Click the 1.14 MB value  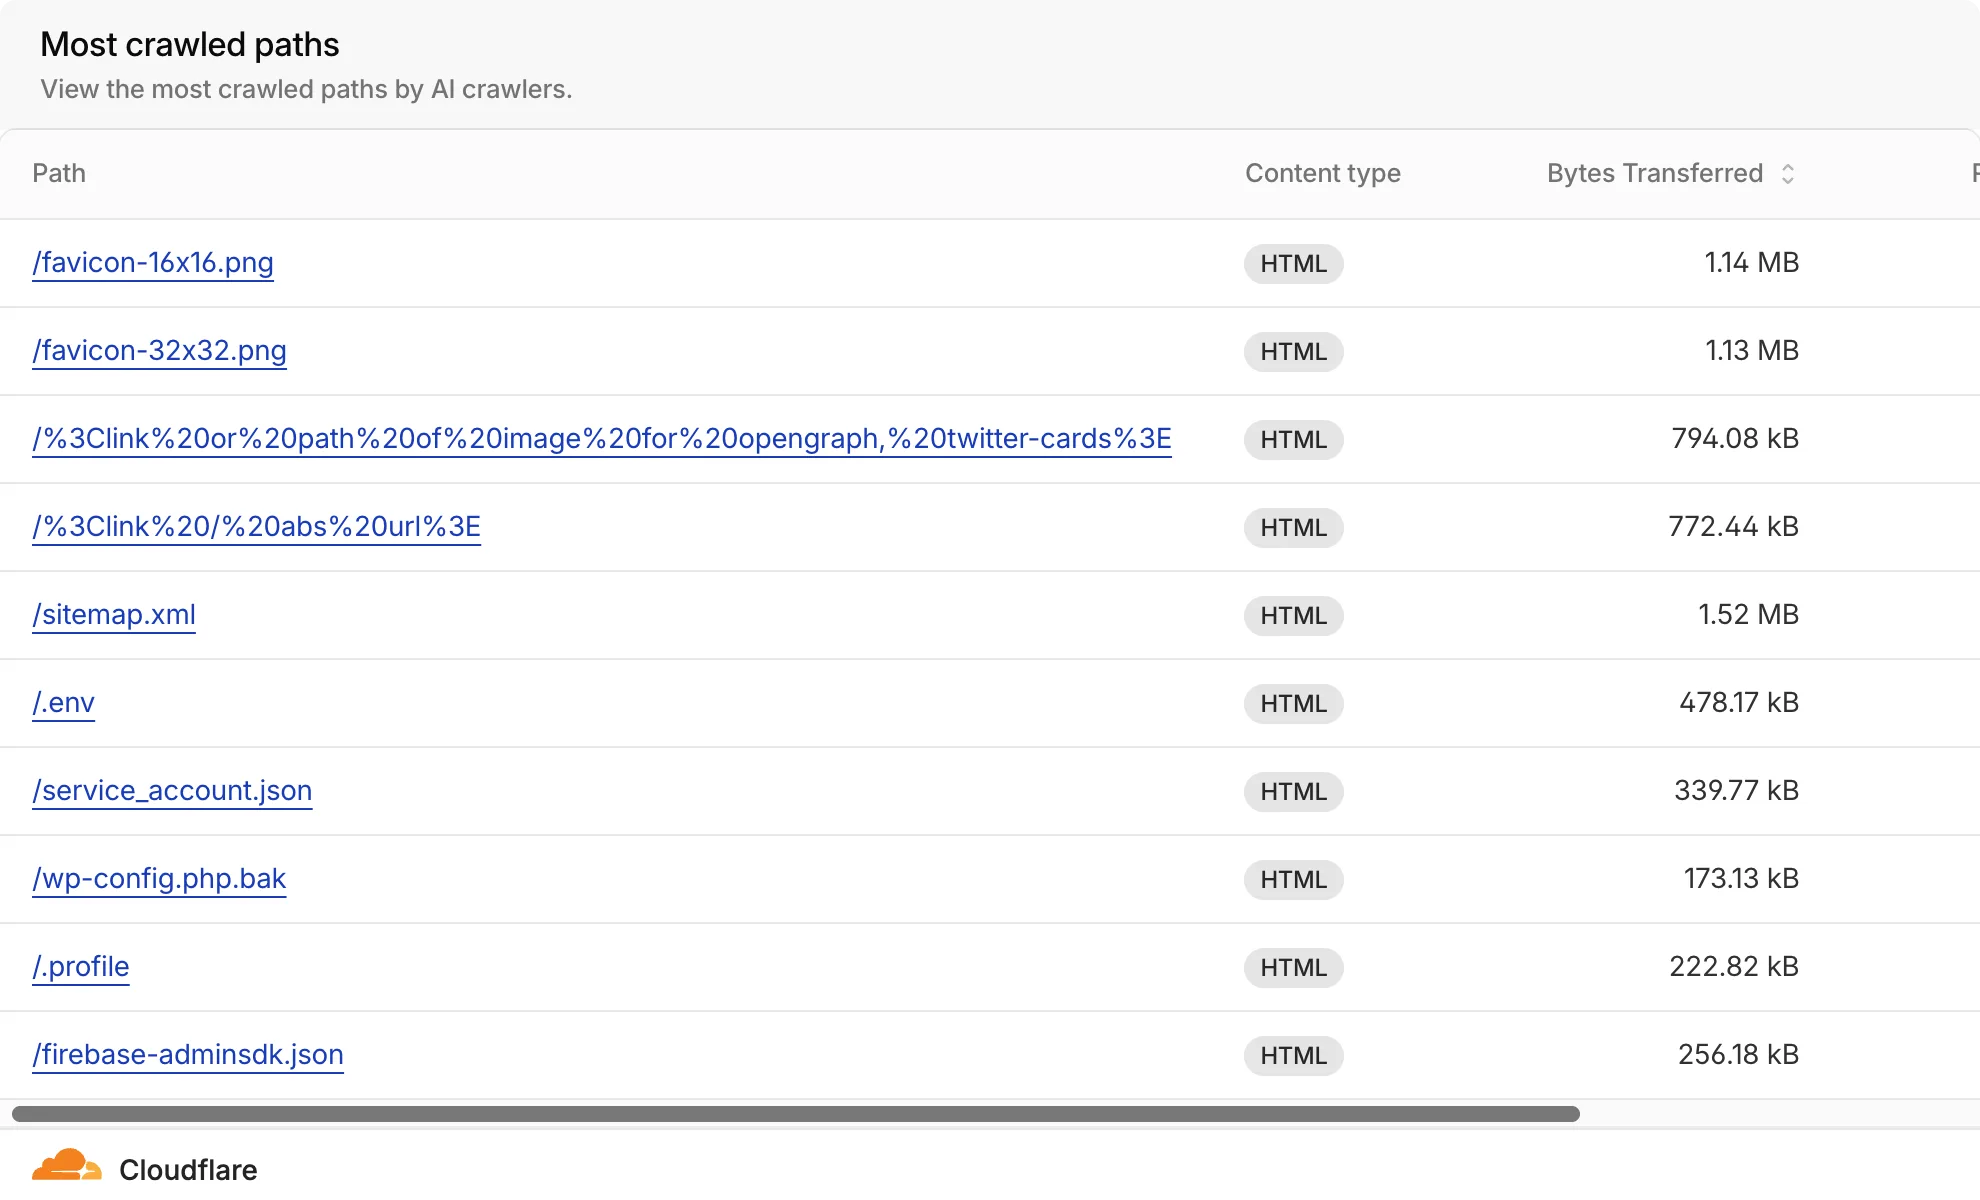[1752, 263]
